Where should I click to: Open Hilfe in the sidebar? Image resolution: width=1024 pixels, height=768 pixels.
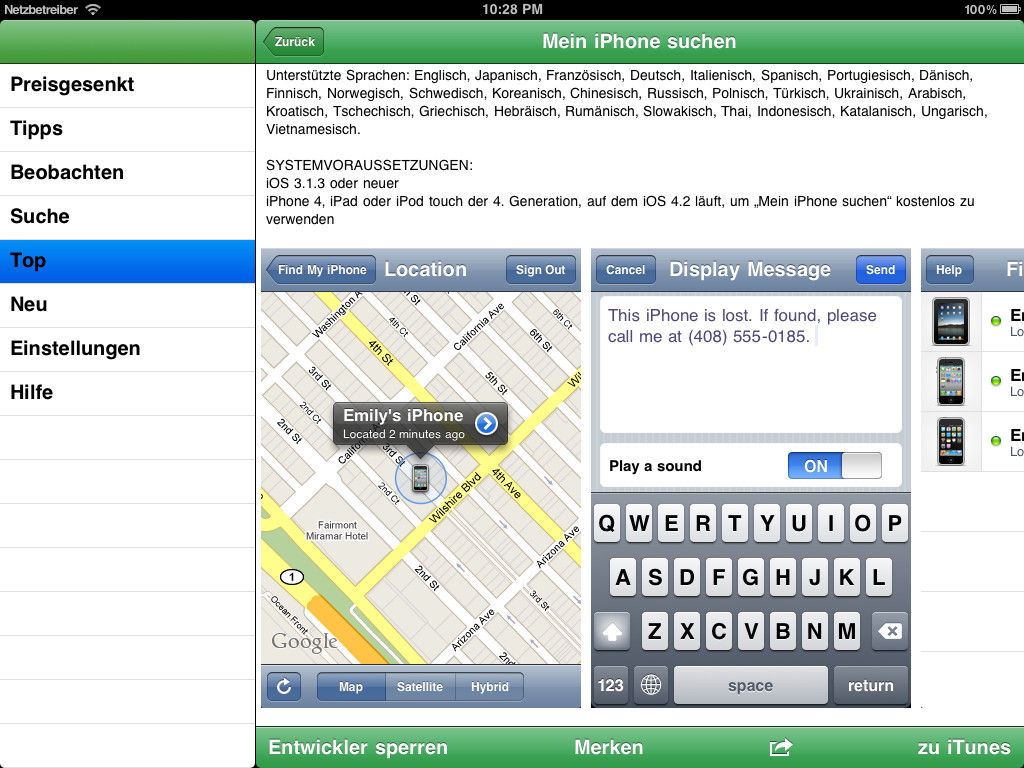127,393
